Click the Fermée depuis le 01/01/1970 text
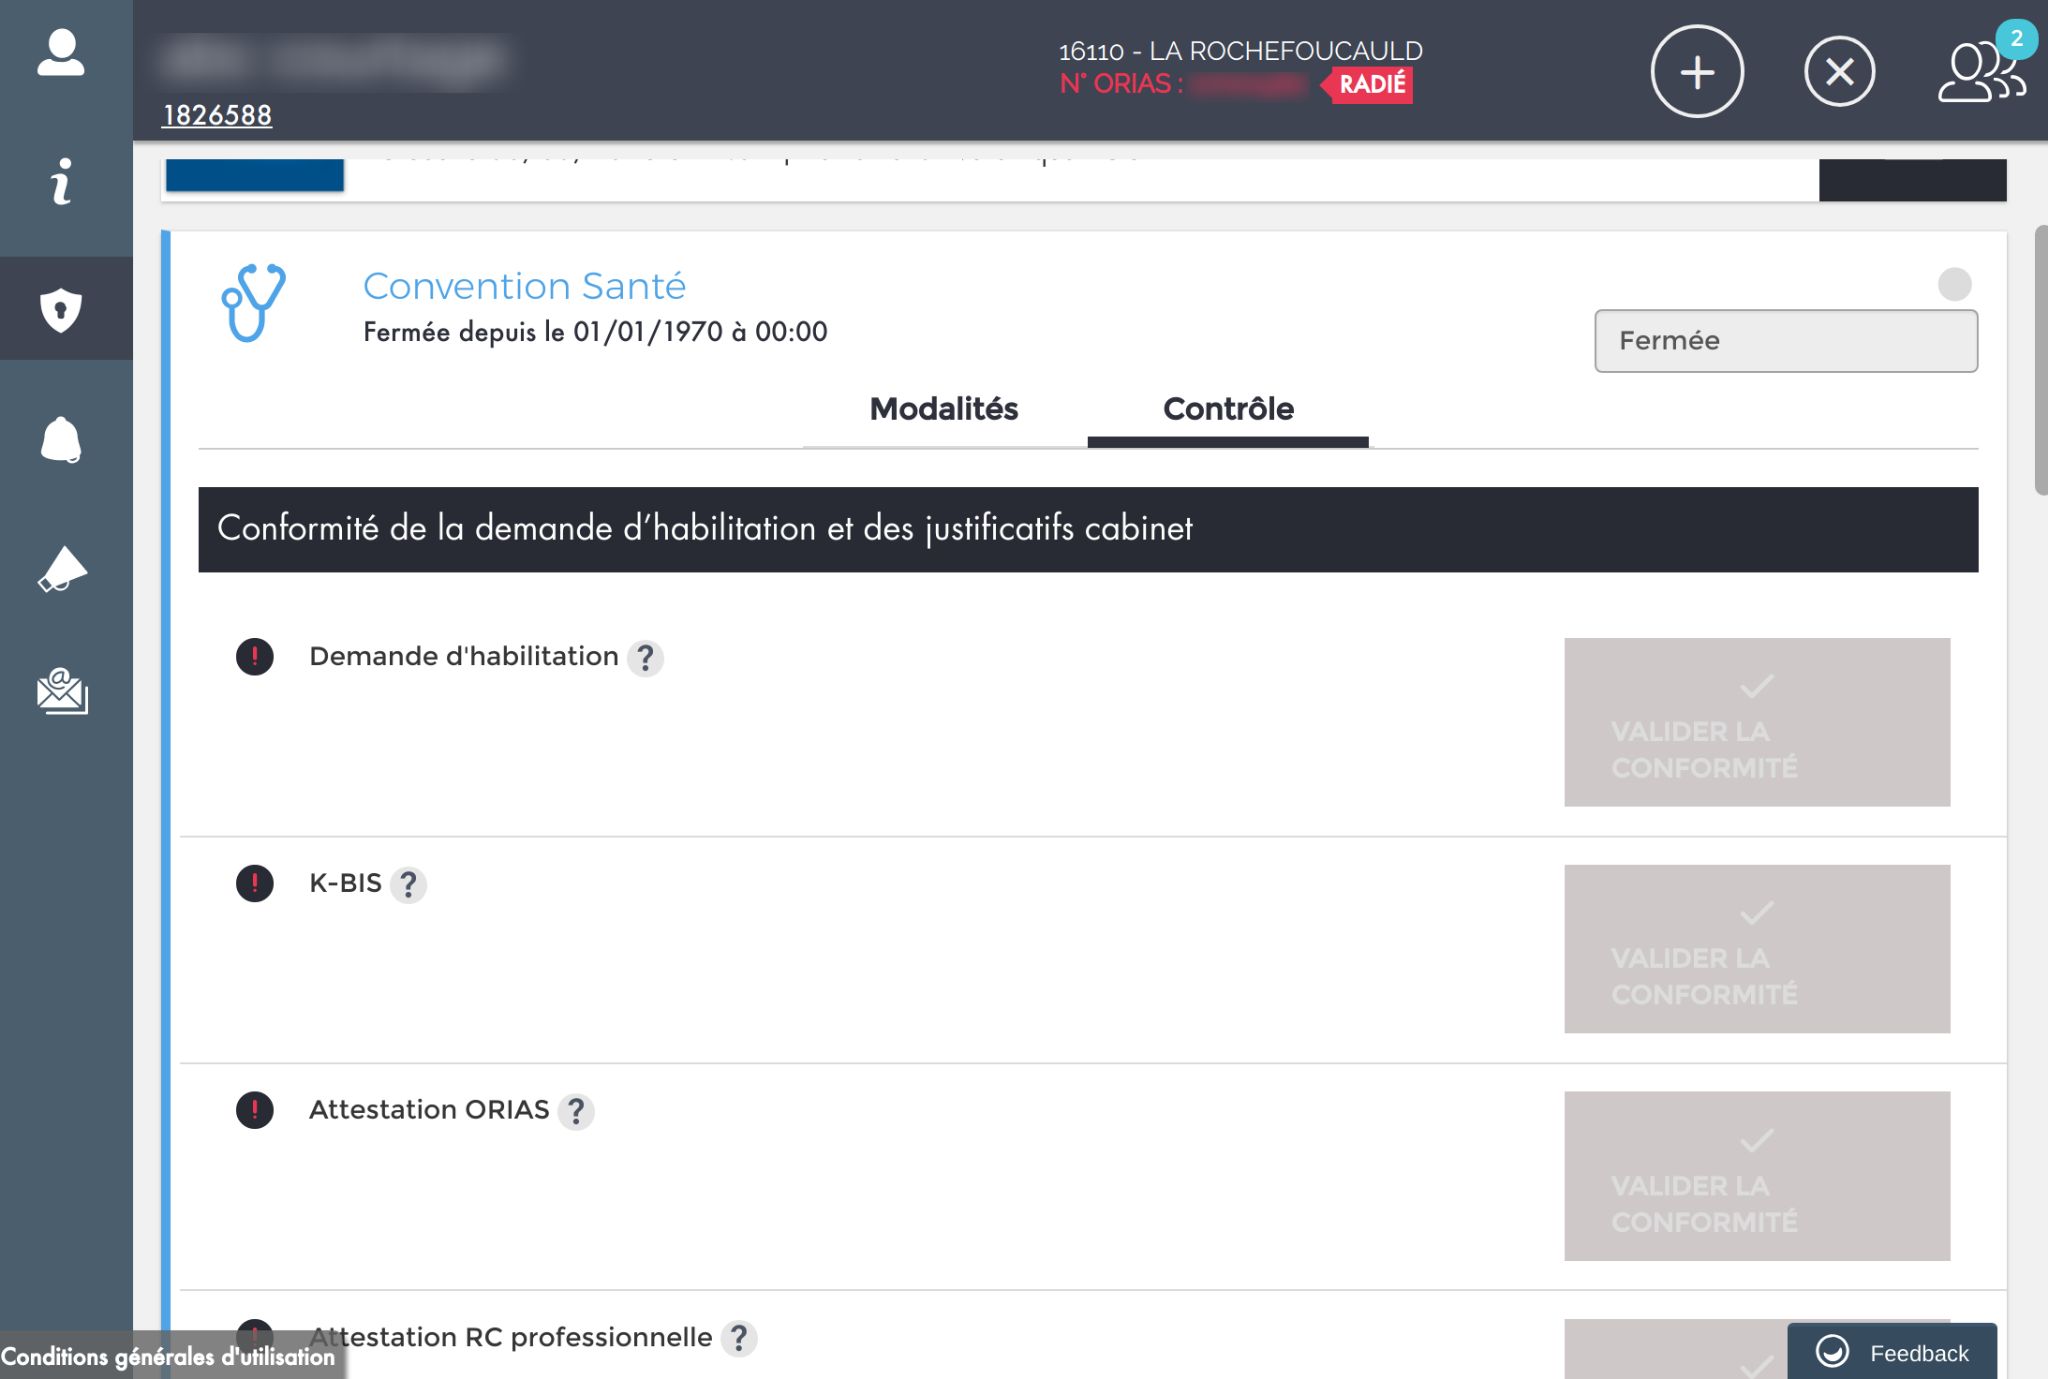Image resolution: width=2048 pixels, height=1379 pixels. [x=595, y=332]
